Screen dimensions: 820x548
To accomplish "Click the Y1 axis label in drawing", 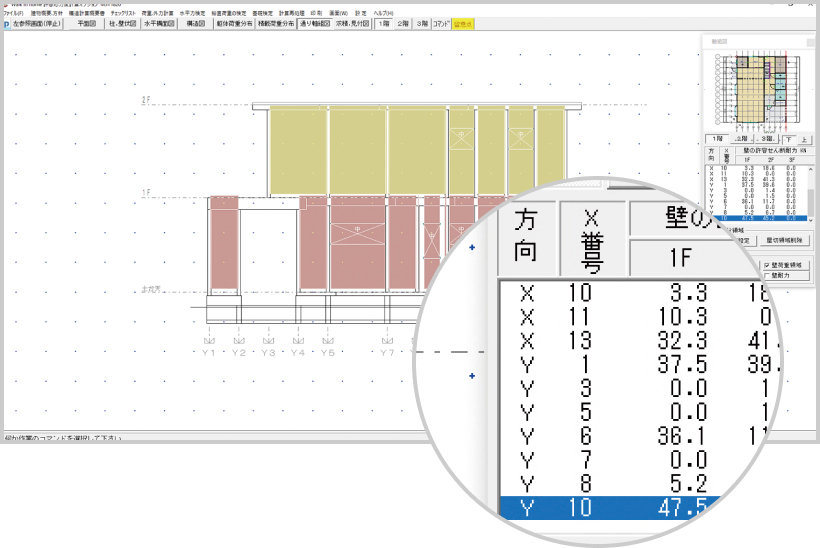I will tap(209, 353).
